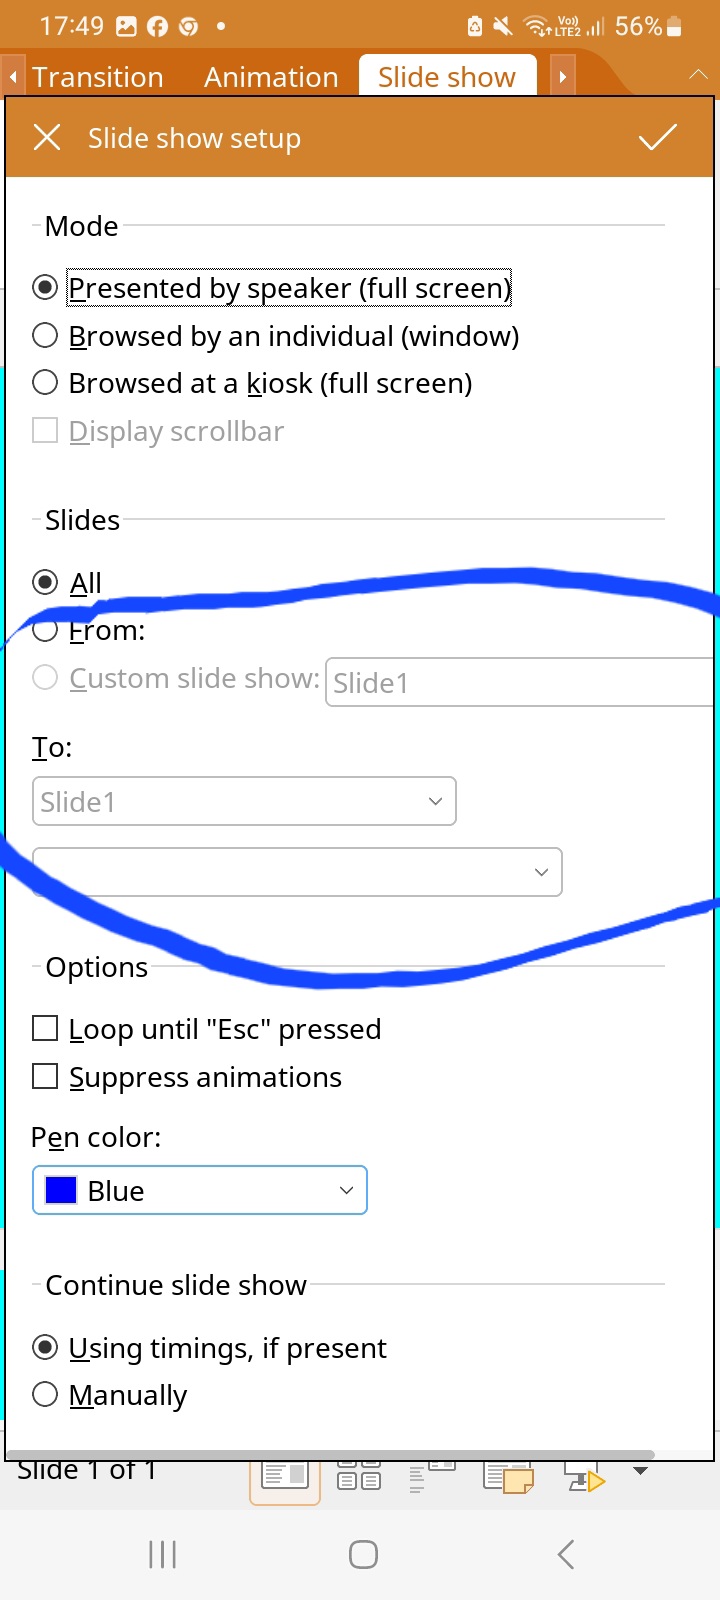Expand the empty slide range dropdown
Image resolution: width=720 pixels, height=1600 pixels.
[x=297, y=872]
